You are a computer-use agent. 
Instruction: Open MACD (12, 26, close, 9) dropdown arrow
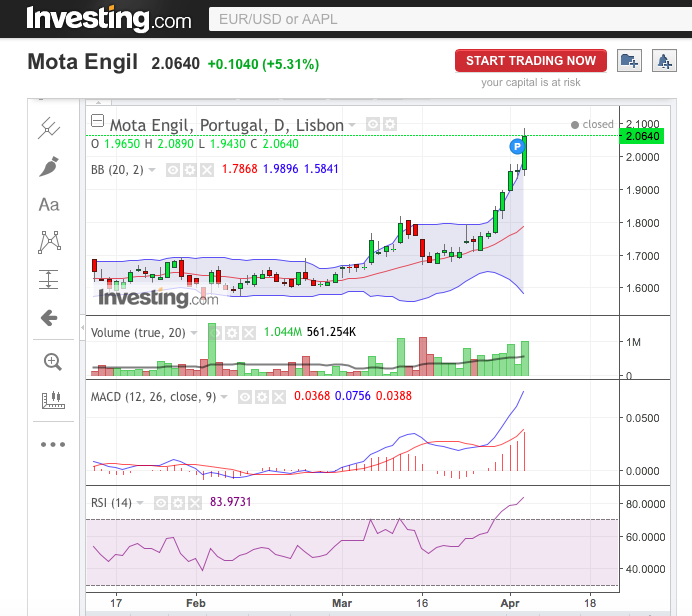[224, 397]
